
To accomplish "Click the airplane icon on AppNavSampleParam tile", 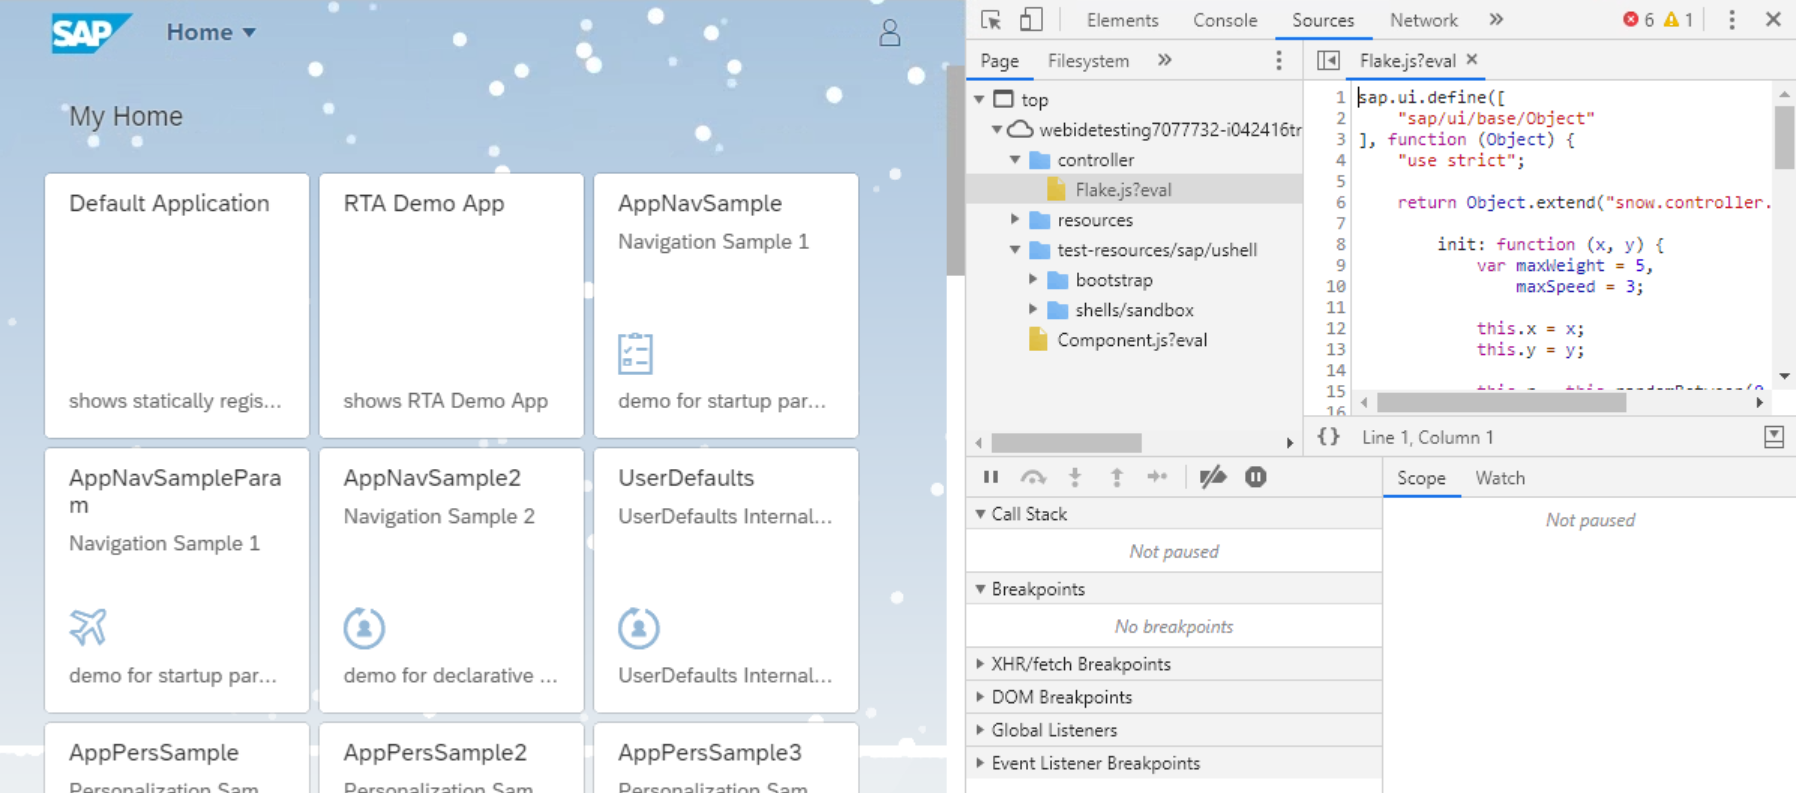I will click(88, 627).
